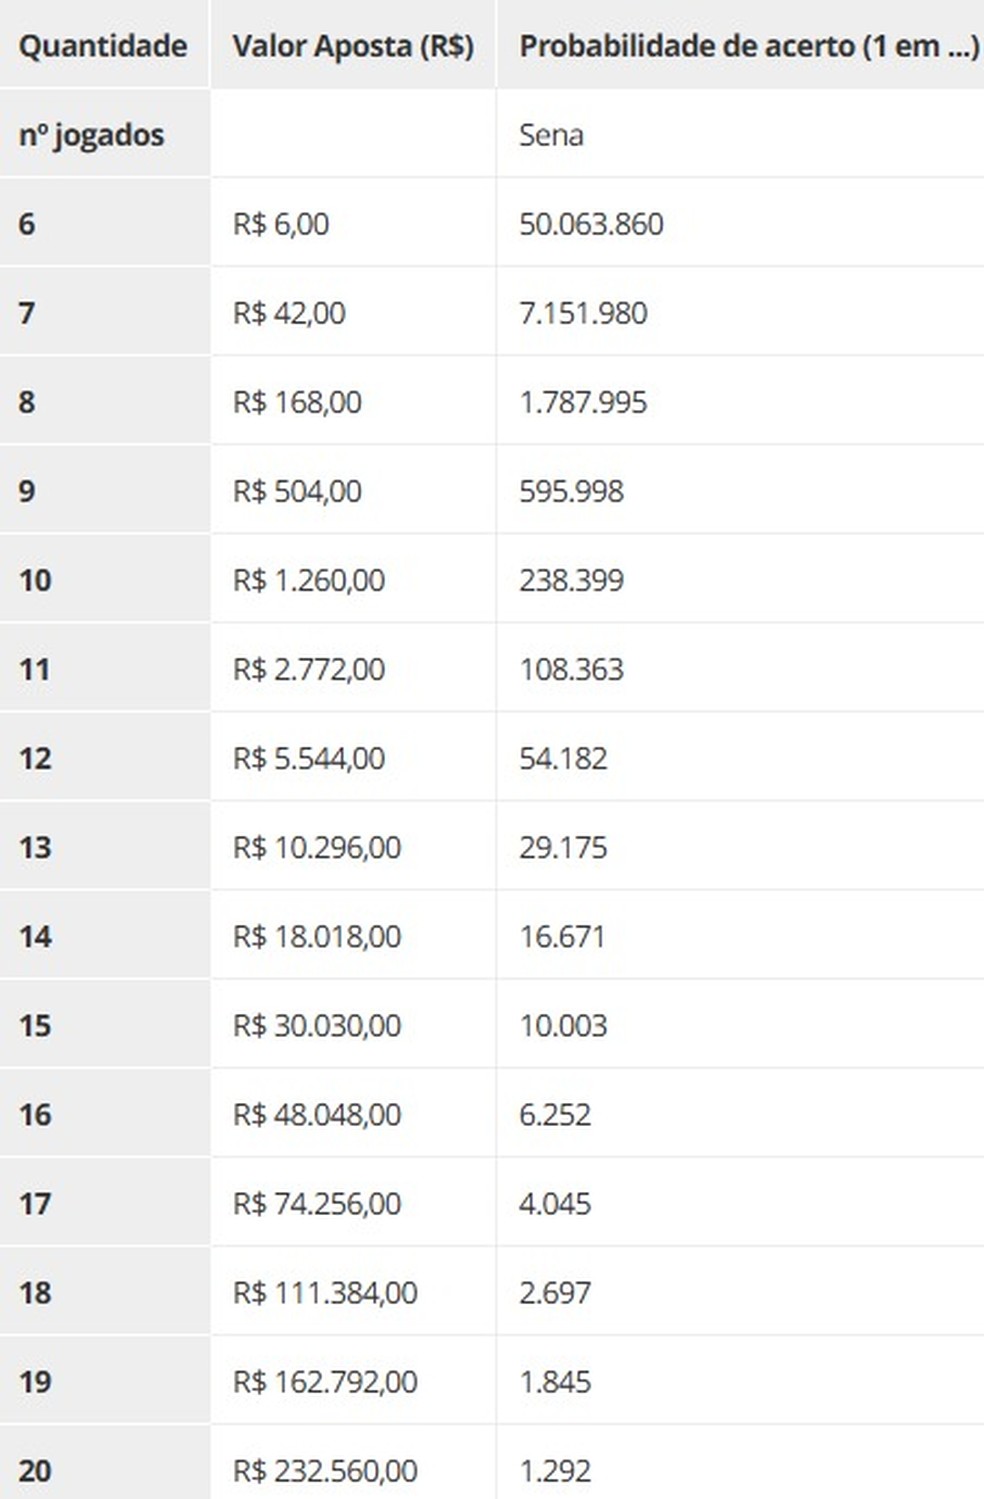984x1499 pixels.
Task: Click the 50.063.860 probability cell
Action: [x=591, y=224]
